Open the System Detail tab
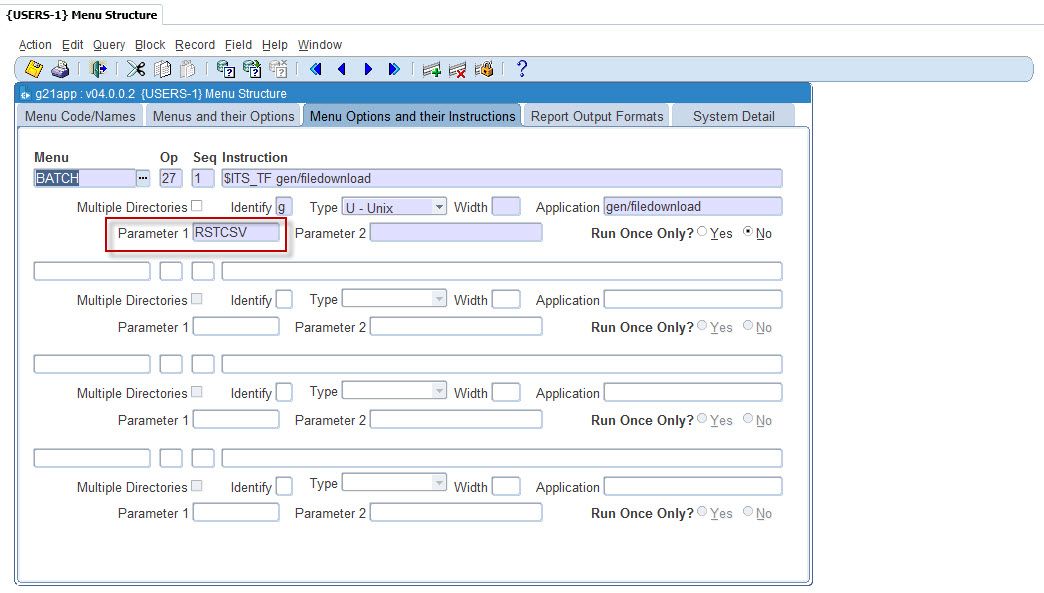This screenshot has height=593, width=1044. tap(733, 116)
